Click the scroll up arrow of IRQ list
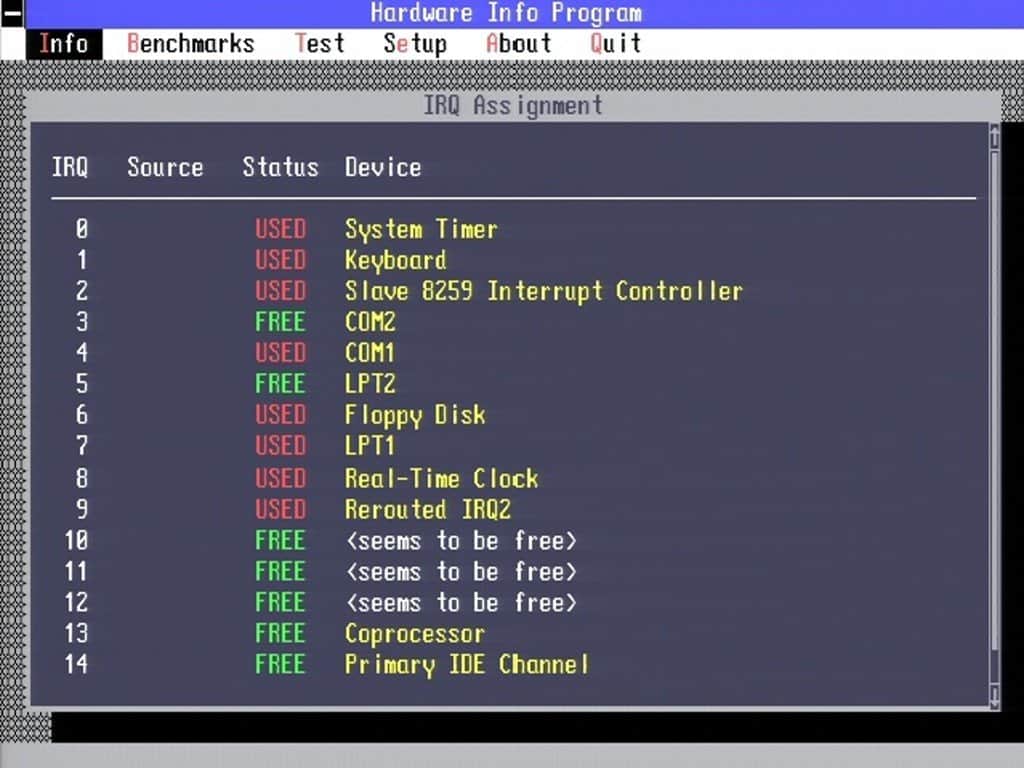Viewport: 1024px width, 768px height. (x=994, y=138)
